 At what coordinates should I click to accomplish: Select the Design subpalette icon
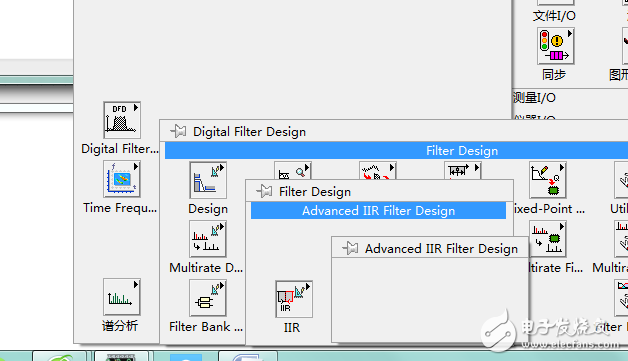point(208,180)
